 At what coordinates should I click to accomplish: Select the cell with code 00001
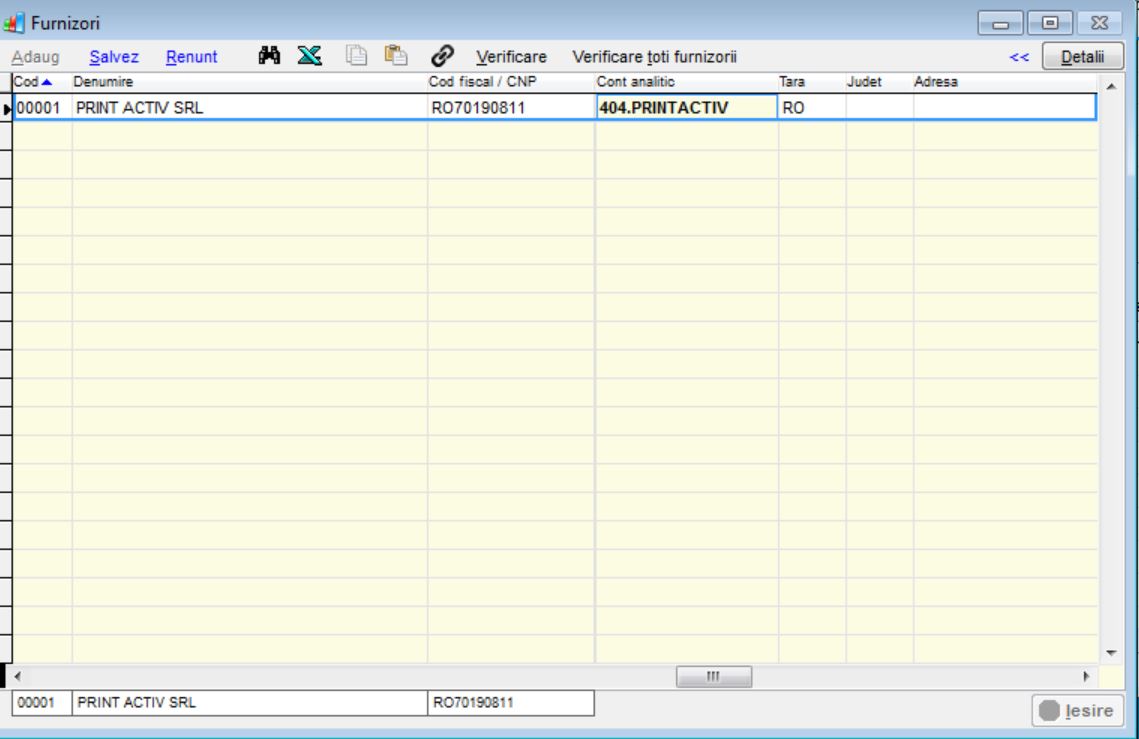pos(42,108)
